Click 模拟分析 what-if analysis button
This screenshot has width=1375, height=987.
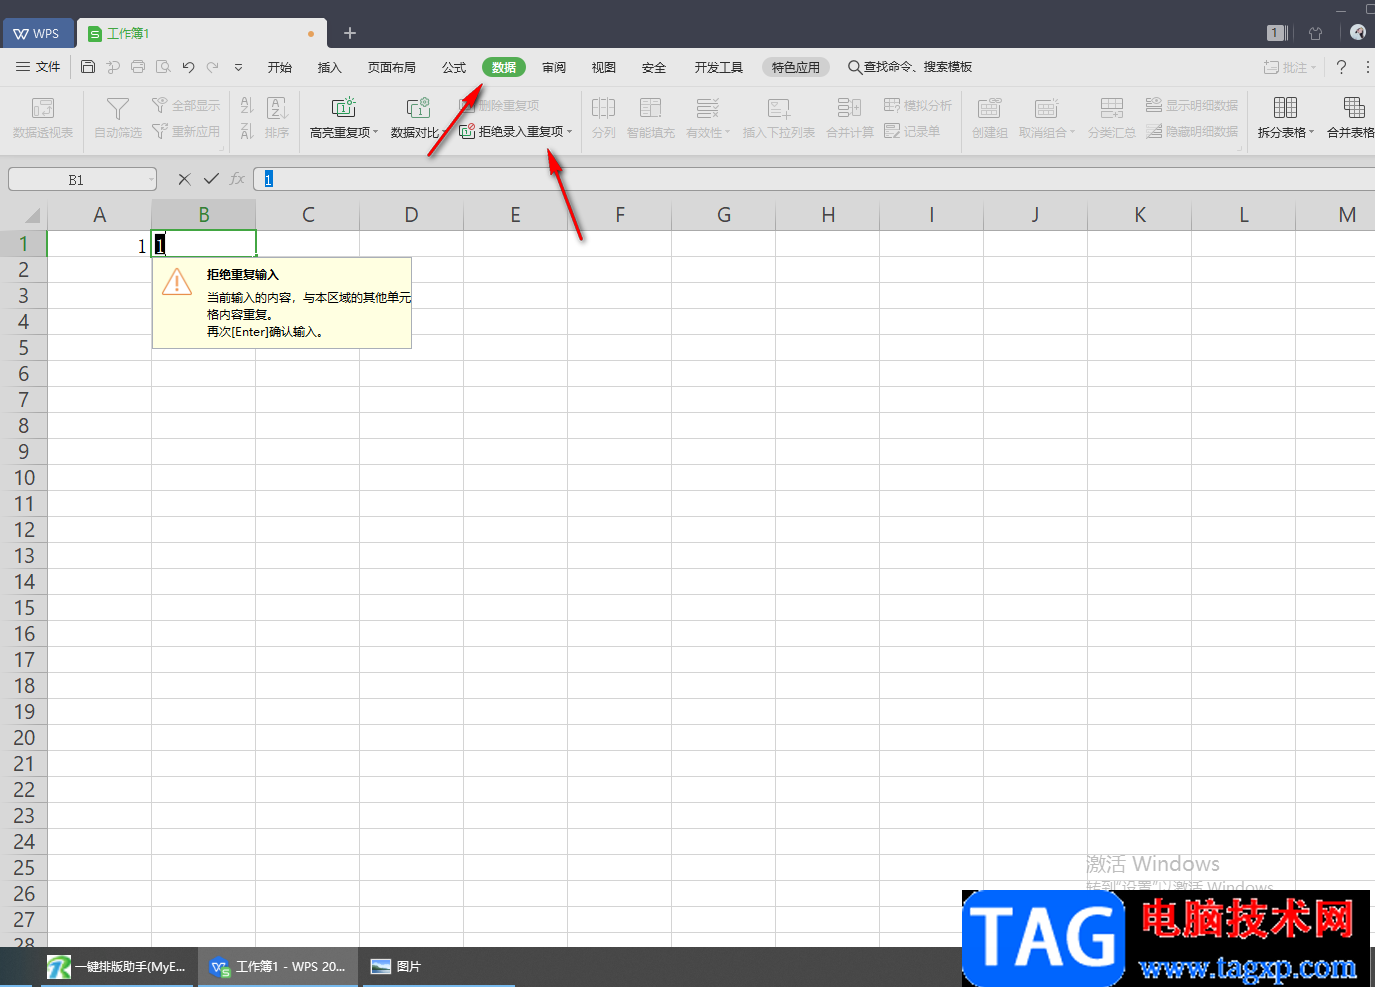pos(918,105)
